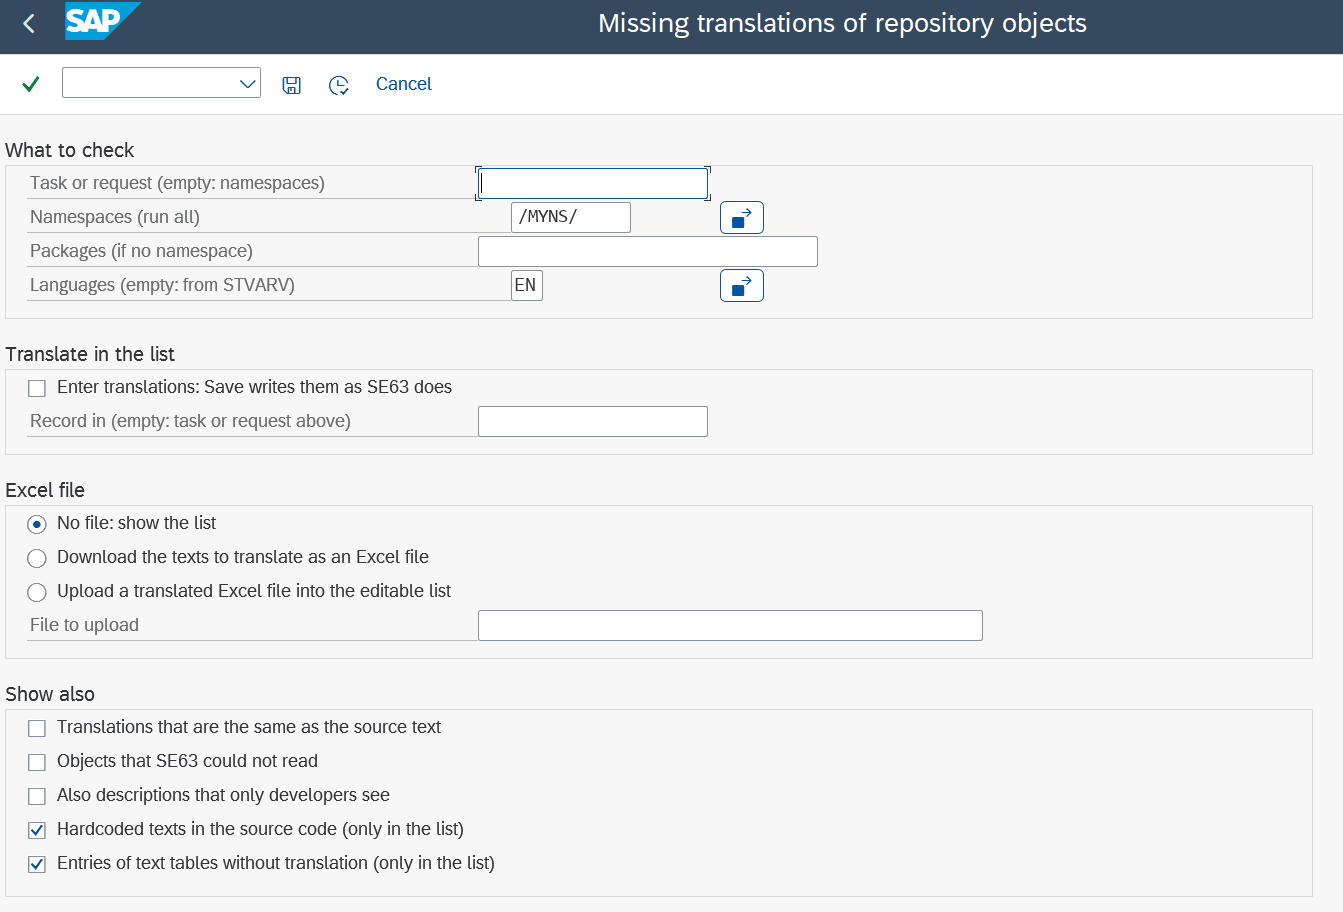1343x912 pixels.
Task: Enable Enter translations checkbox
Action: pyautogui.click(x=37, y=388)
